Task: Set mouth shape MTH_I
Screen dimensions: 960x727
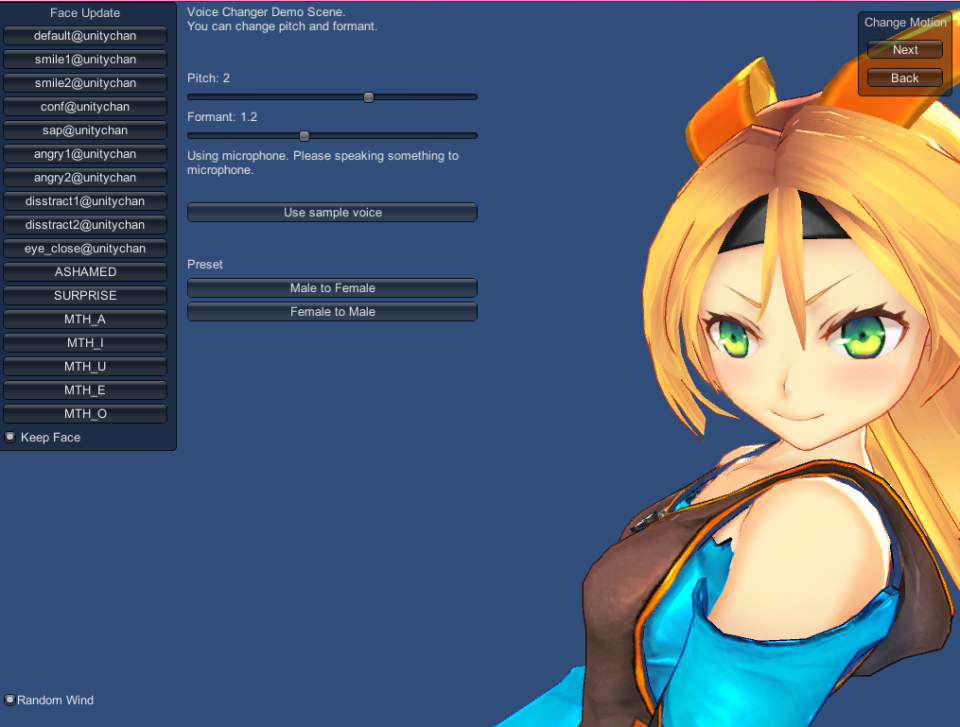Action: [85, 342]
